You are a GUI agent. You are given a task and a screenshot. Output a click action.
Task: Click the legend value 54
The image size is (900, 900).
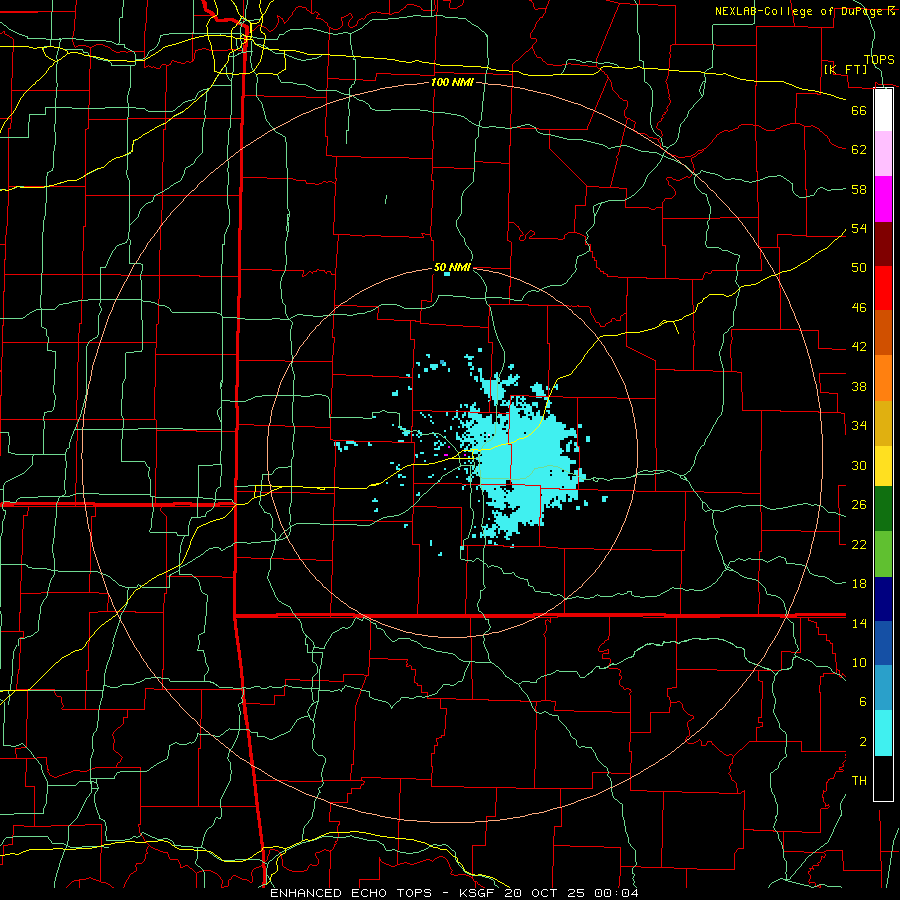pos(859,228)
